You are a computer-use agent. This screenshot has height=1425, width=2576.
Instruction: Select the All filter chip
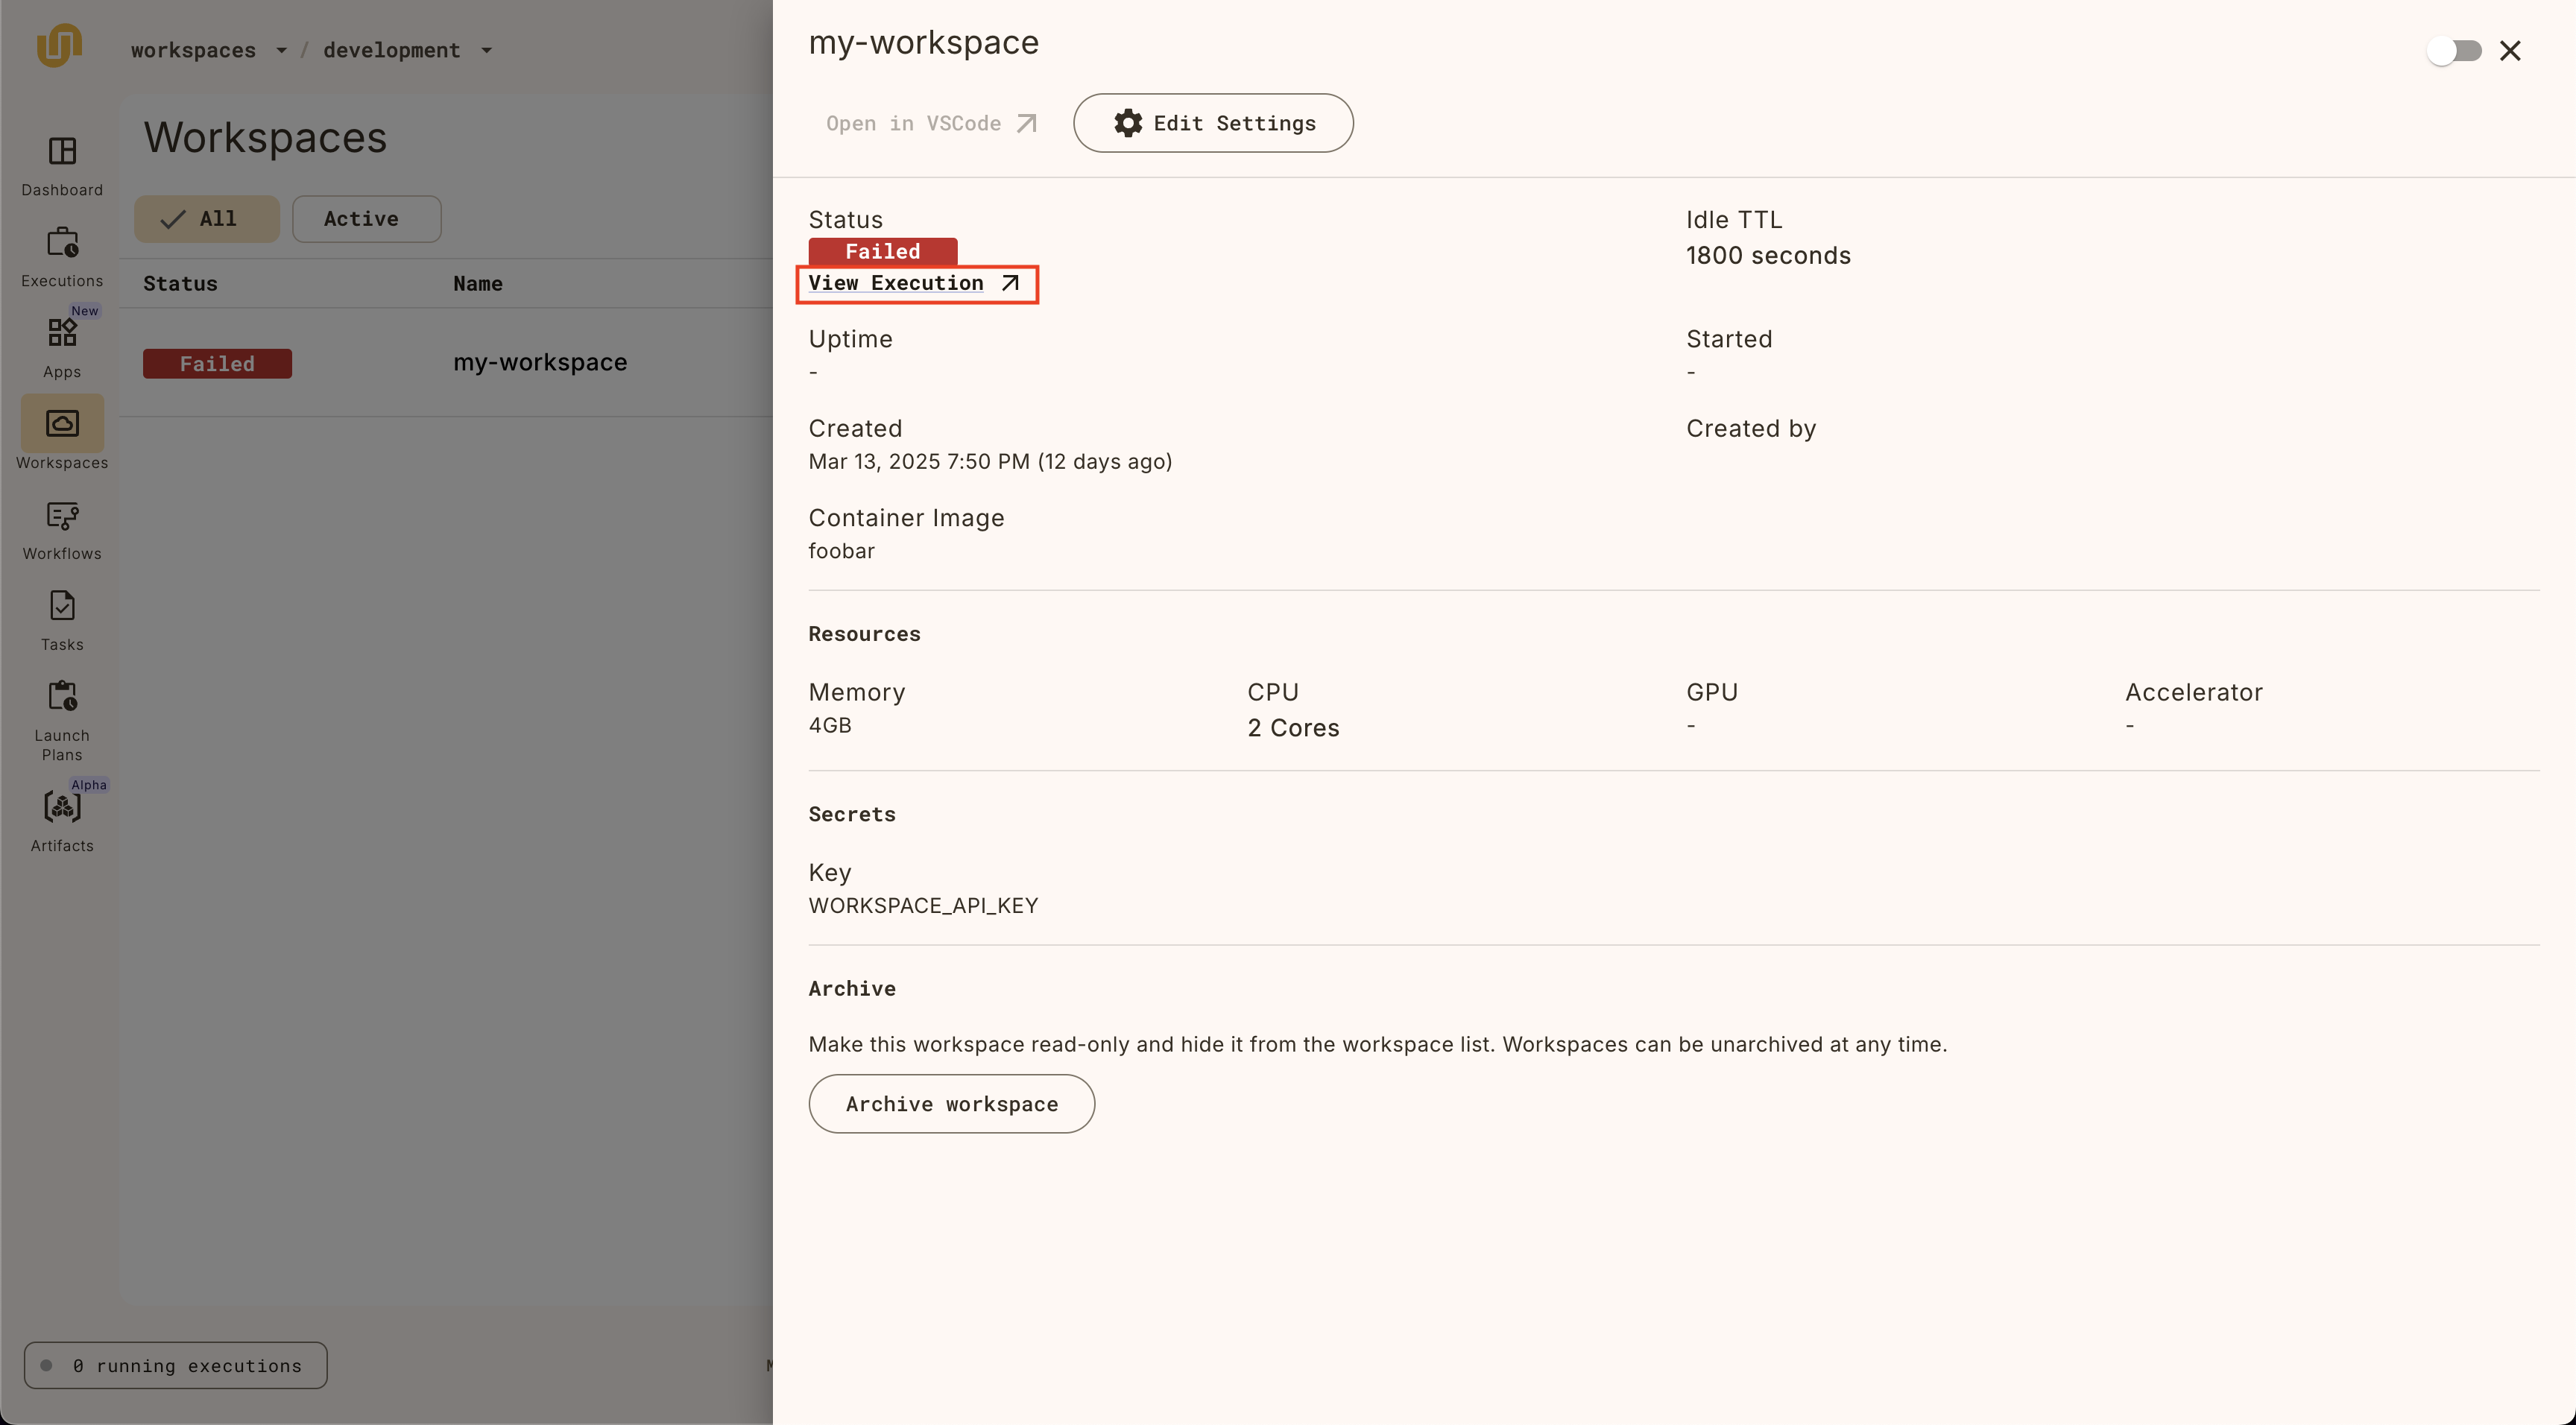[x=207, y=219]
